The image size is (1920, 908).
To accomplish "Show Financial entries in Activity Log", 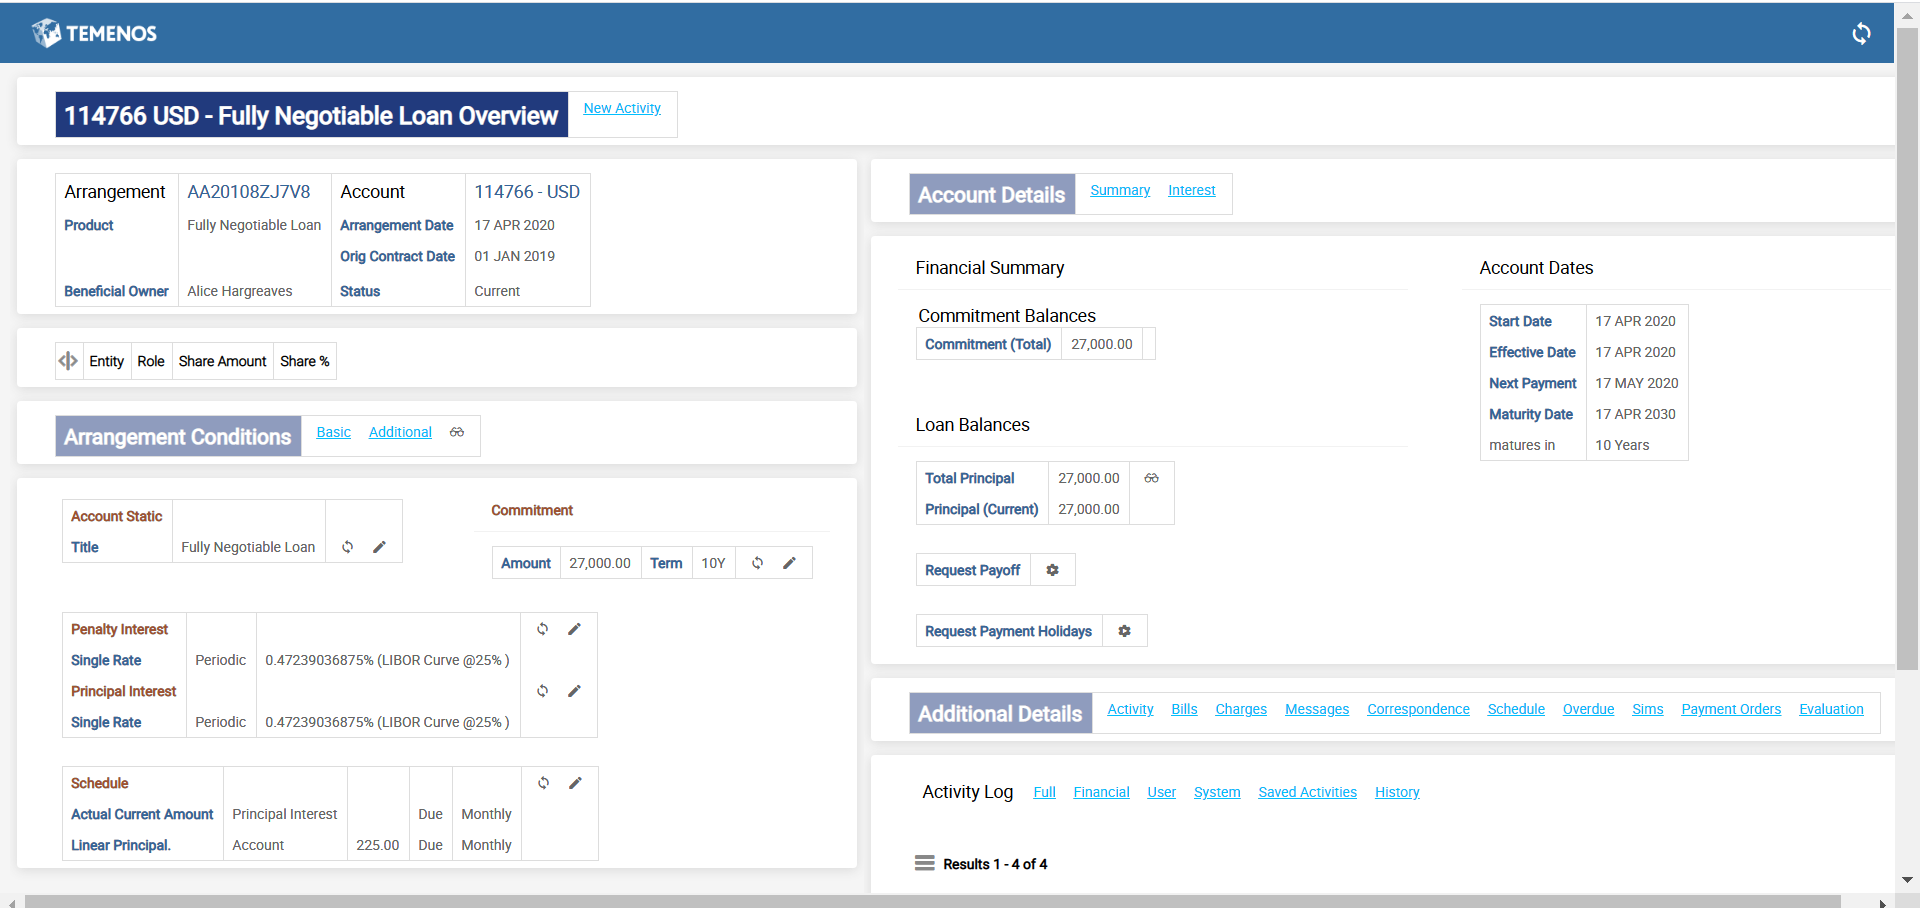I will tap(1101, 792).
